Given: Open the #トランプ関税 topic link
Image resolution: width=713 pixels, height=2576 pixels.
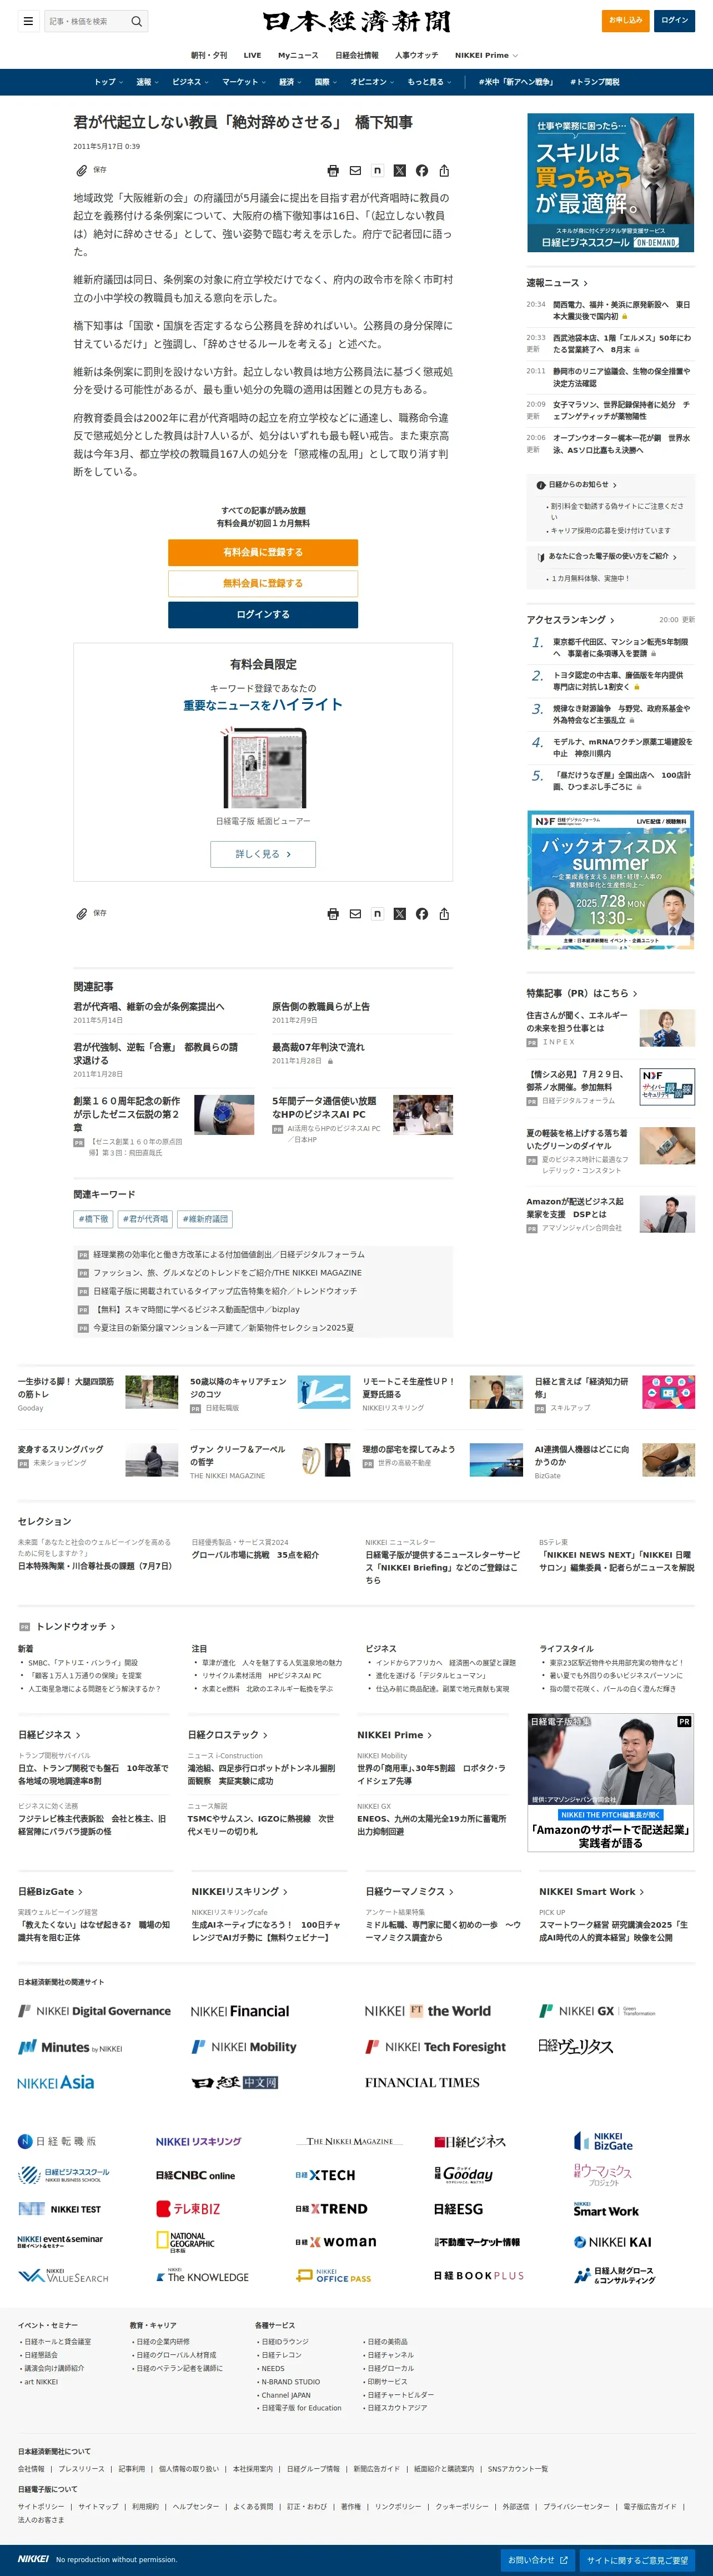Looking at the screenshot, I should [595, 82].
